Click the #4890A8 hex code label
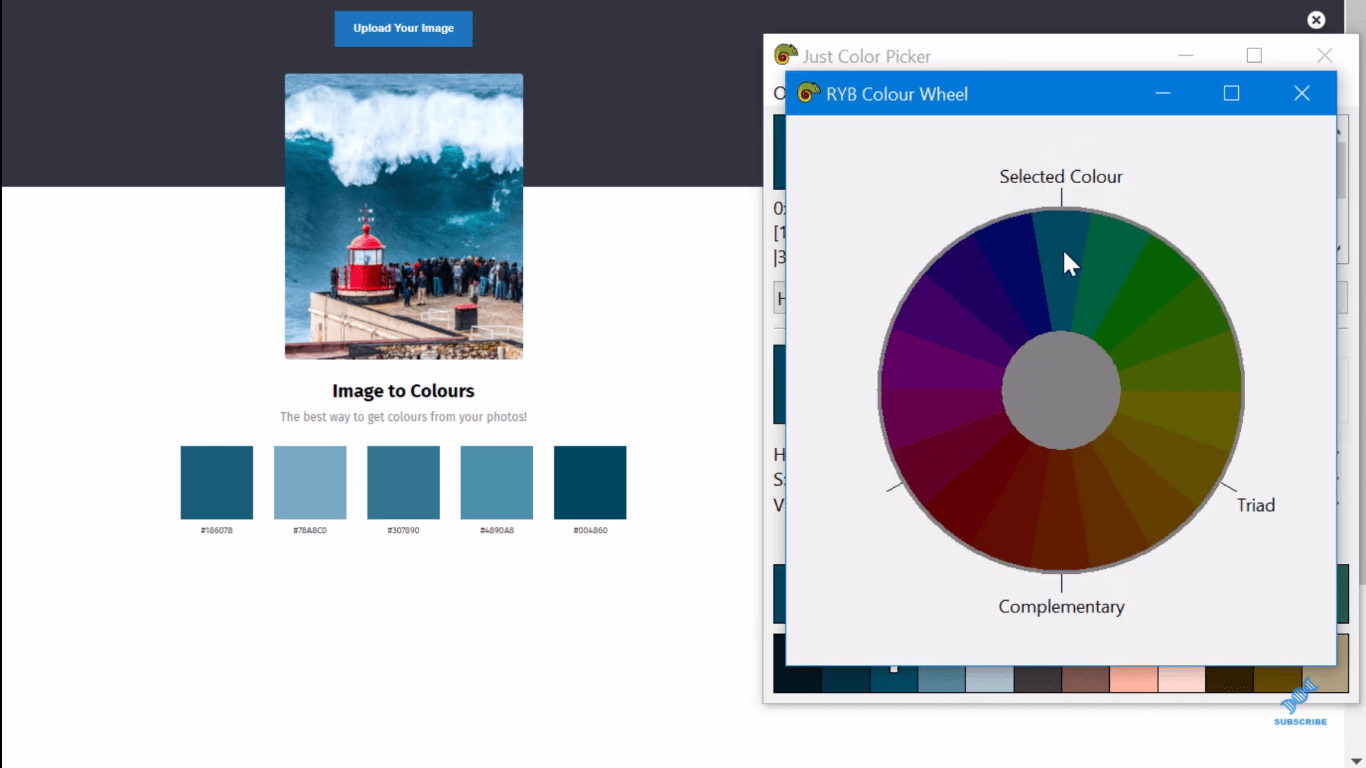Screen dimensions: 1366x768 click(x=497, y=530)
